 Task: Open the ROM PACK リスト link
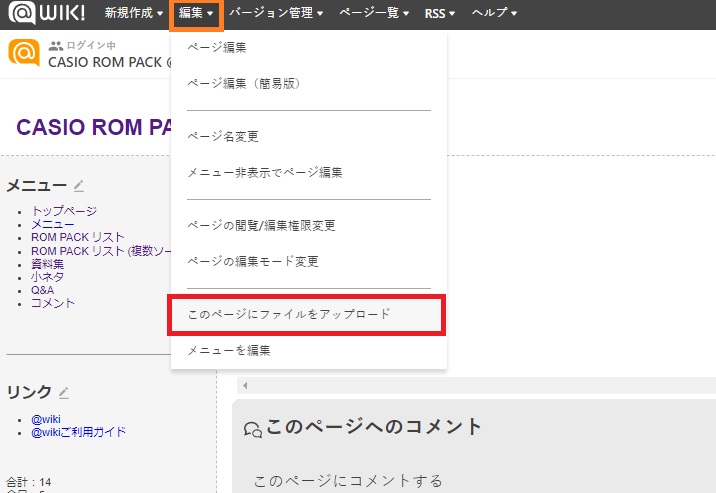pos(78,237)
